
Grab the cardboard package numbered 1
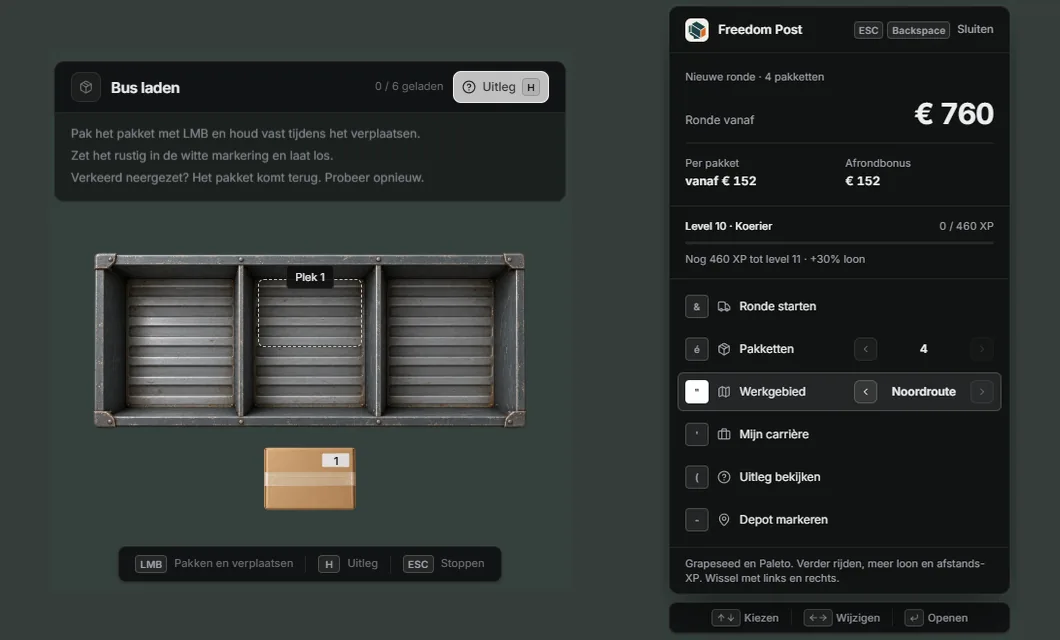pyautogui.click(x=310, y=478)
